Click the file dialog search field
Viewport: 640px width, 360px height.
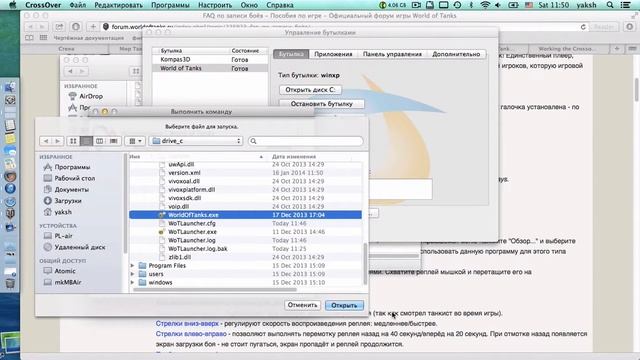305,141
